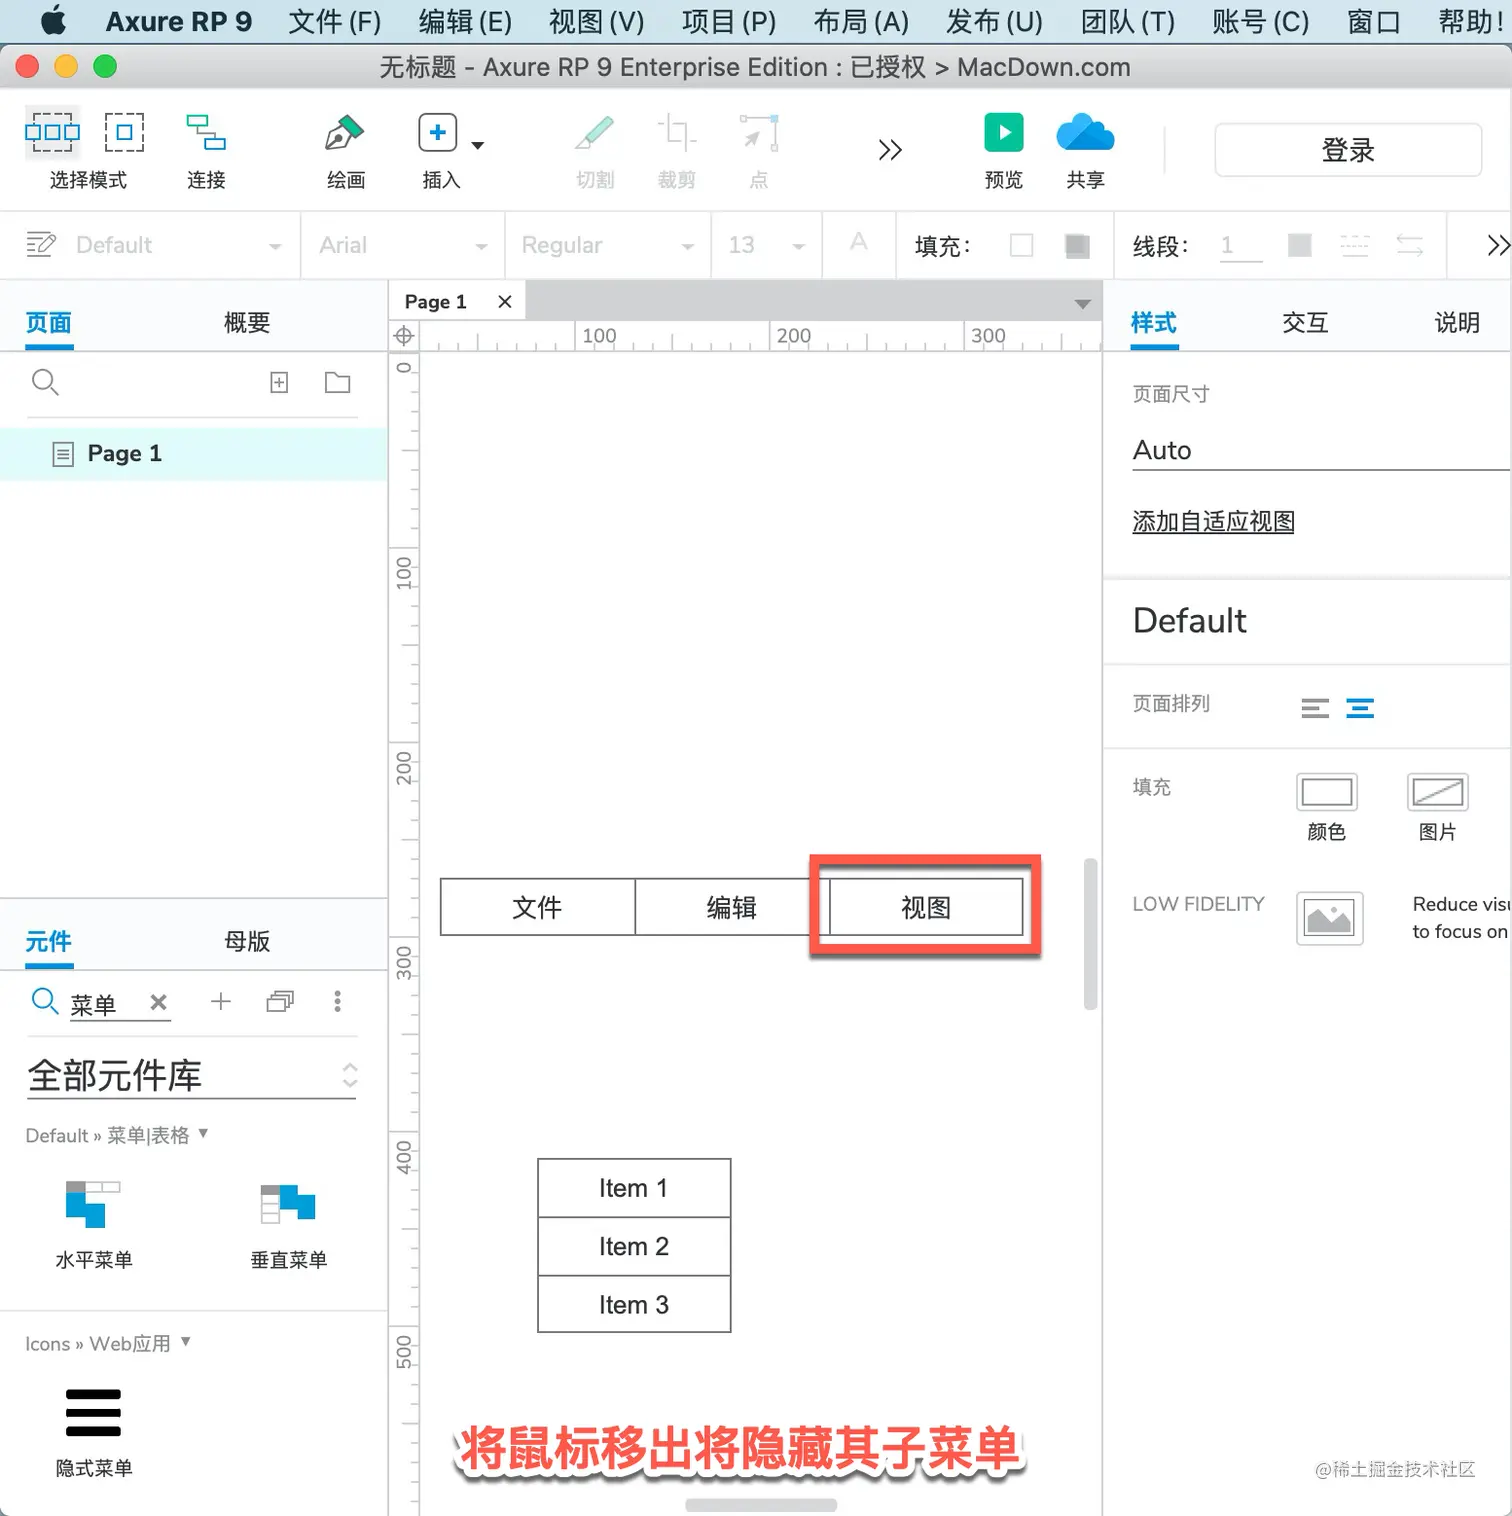Select the 隐式菜单 hamburger icon widget
The height and width of the screenshot is (1516, 1512).
(93, 1431)
